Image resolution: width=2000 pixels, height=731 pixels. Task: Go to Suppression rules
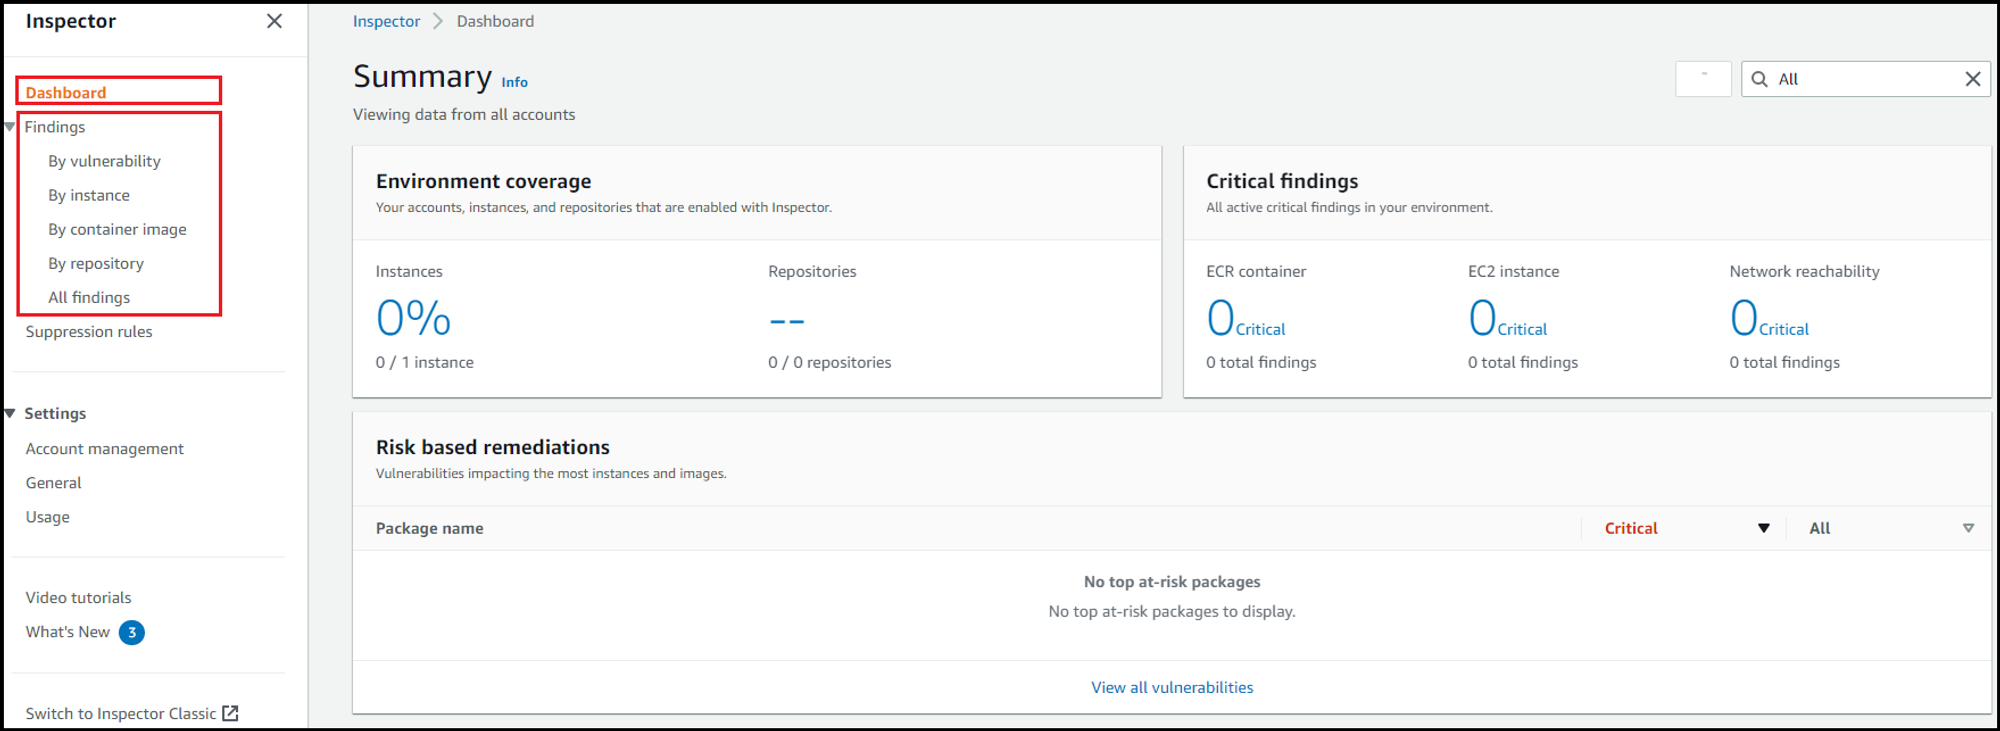pos(89,331)
